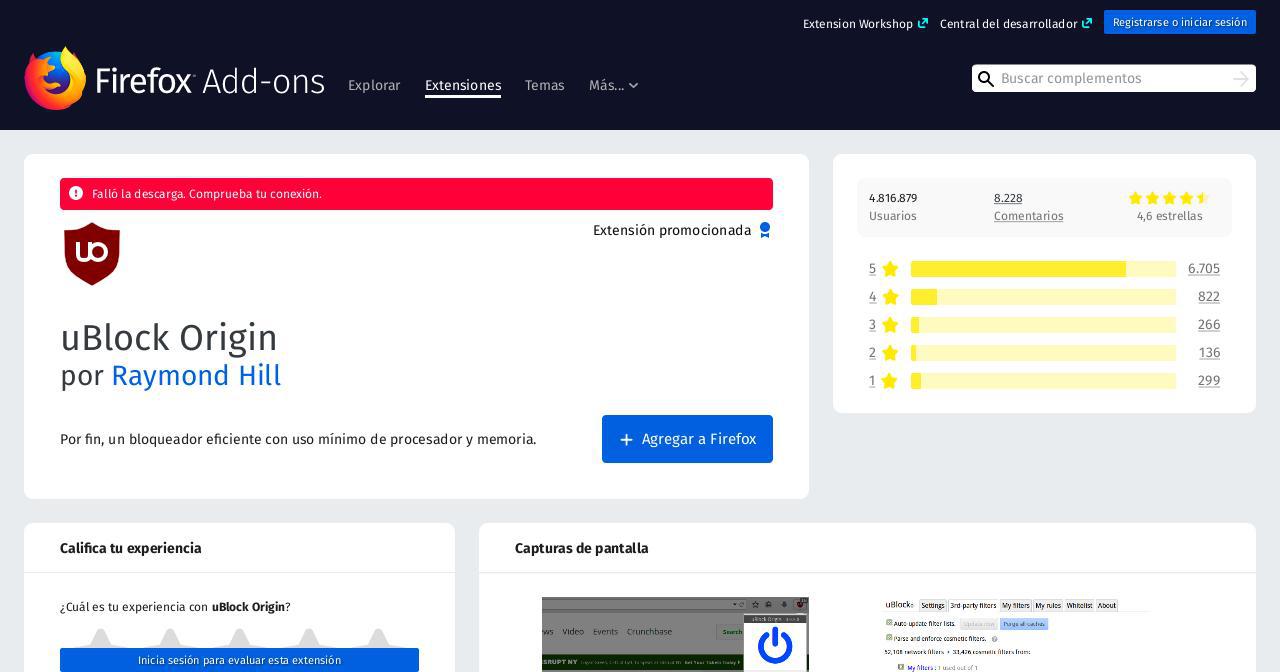1280x672 pixels.
Task: Open the 822 four-star reviews count
Action: 1209,297
